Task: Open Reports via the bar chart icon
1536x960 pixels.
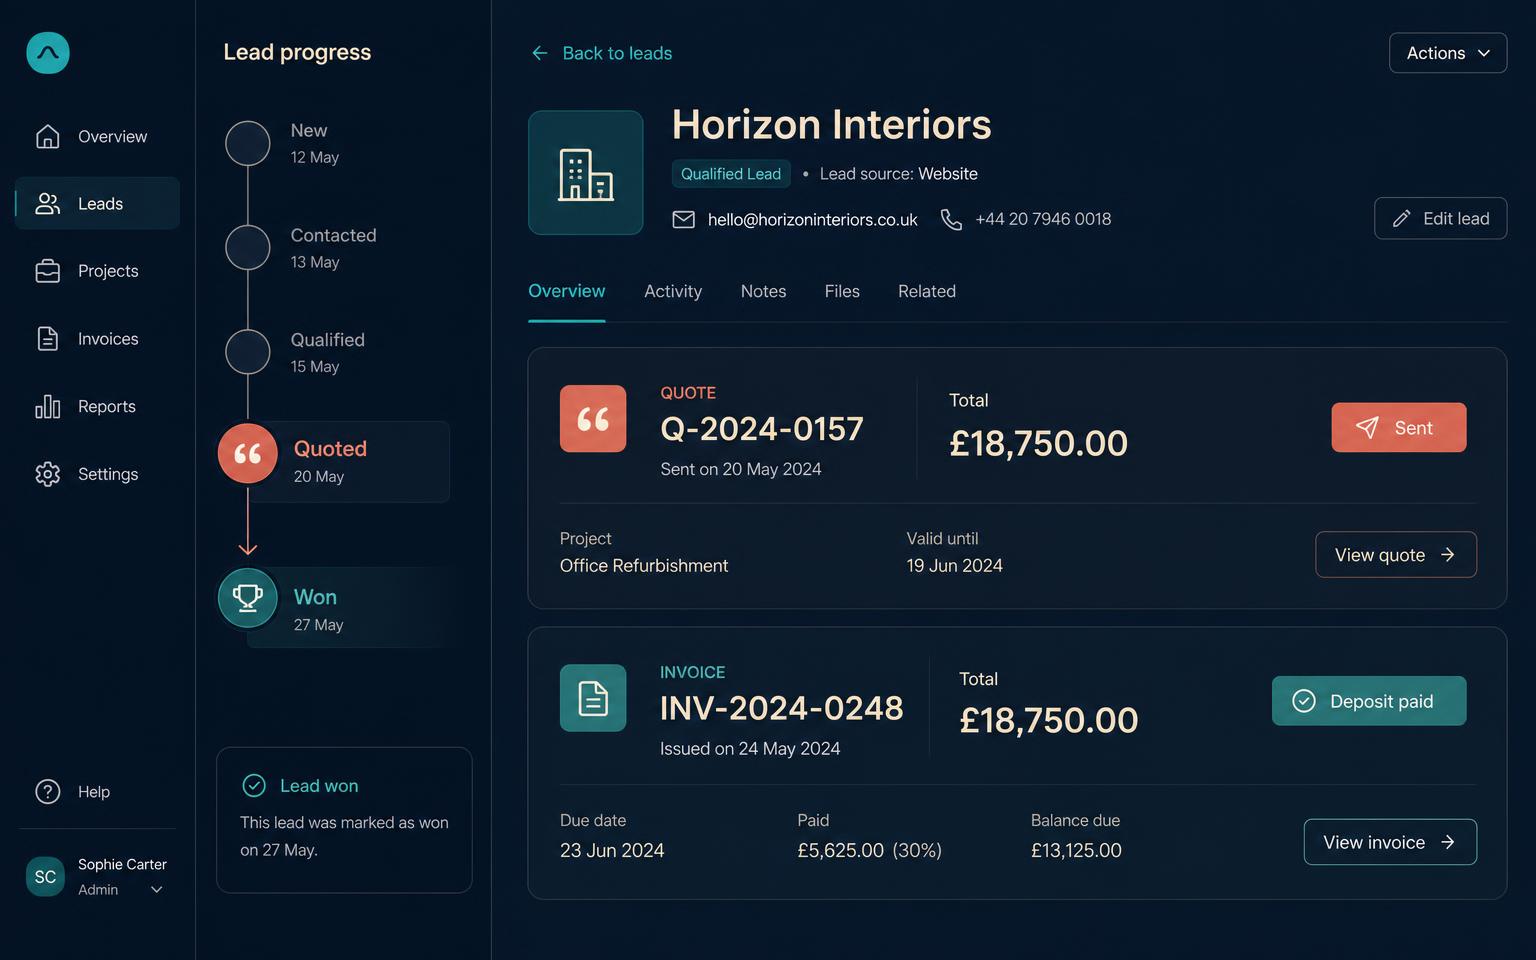Action: tap(48, 406)
